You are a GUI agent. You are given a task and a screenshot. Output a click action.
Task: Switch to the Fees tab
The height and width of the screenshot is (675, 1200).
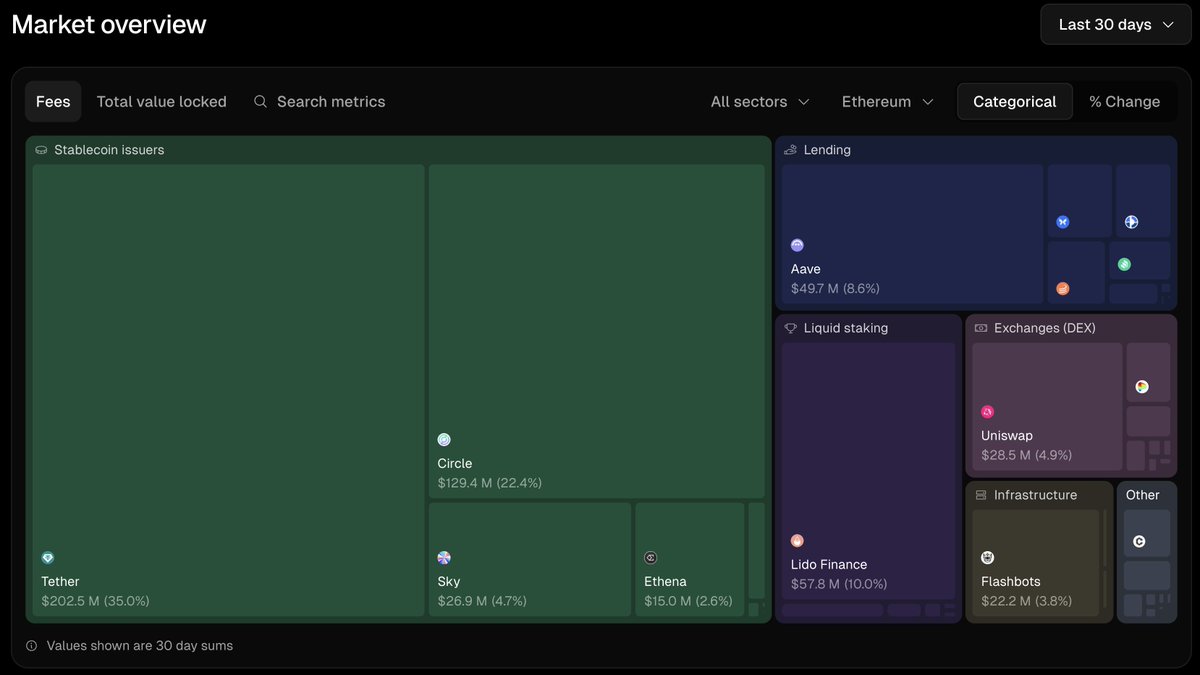[53, 102]
